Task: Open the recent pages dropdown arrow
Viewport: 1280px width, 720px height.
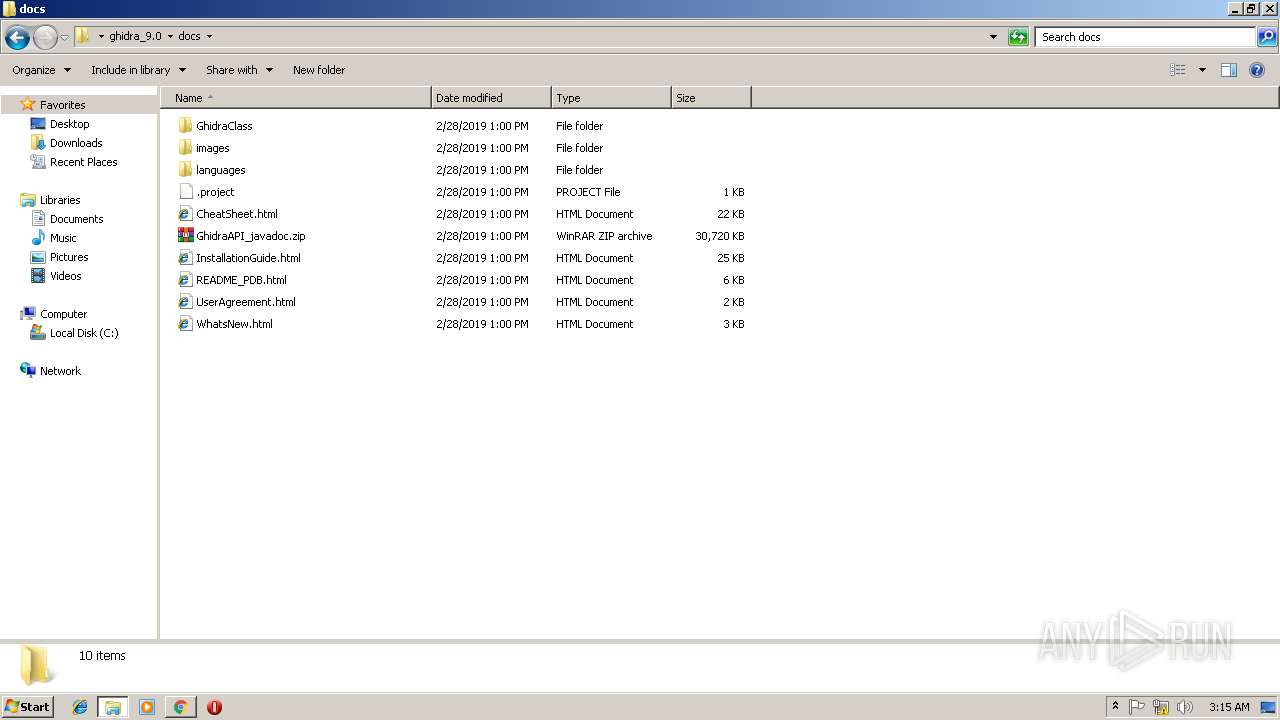Action: tap(65, 38)
